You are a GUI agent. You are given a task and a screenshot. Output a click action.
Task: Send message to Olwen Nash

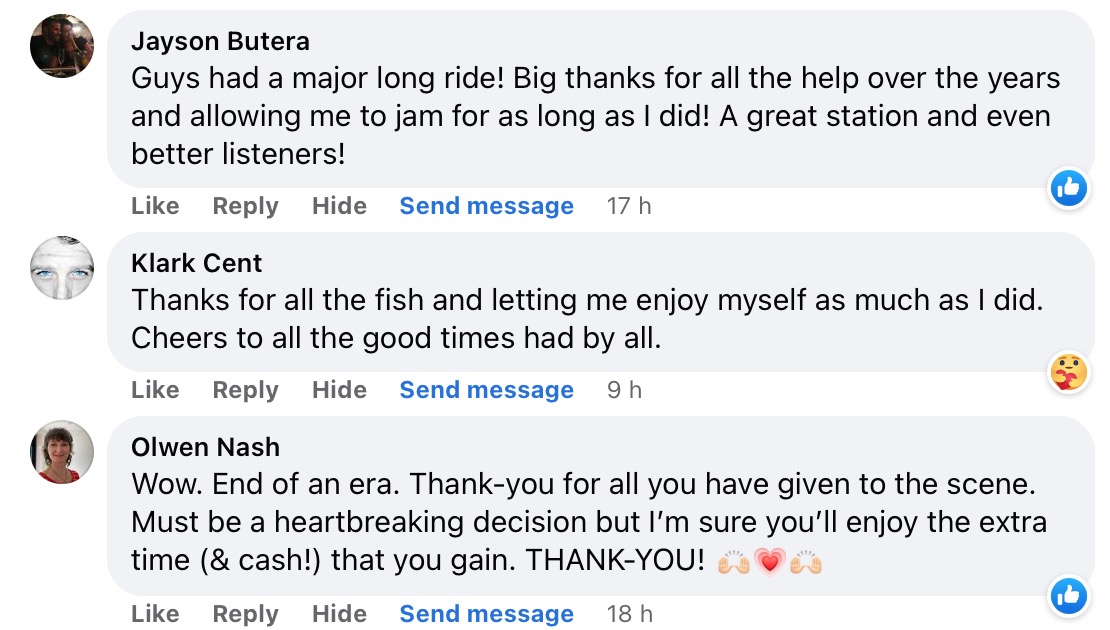(486, 614)
